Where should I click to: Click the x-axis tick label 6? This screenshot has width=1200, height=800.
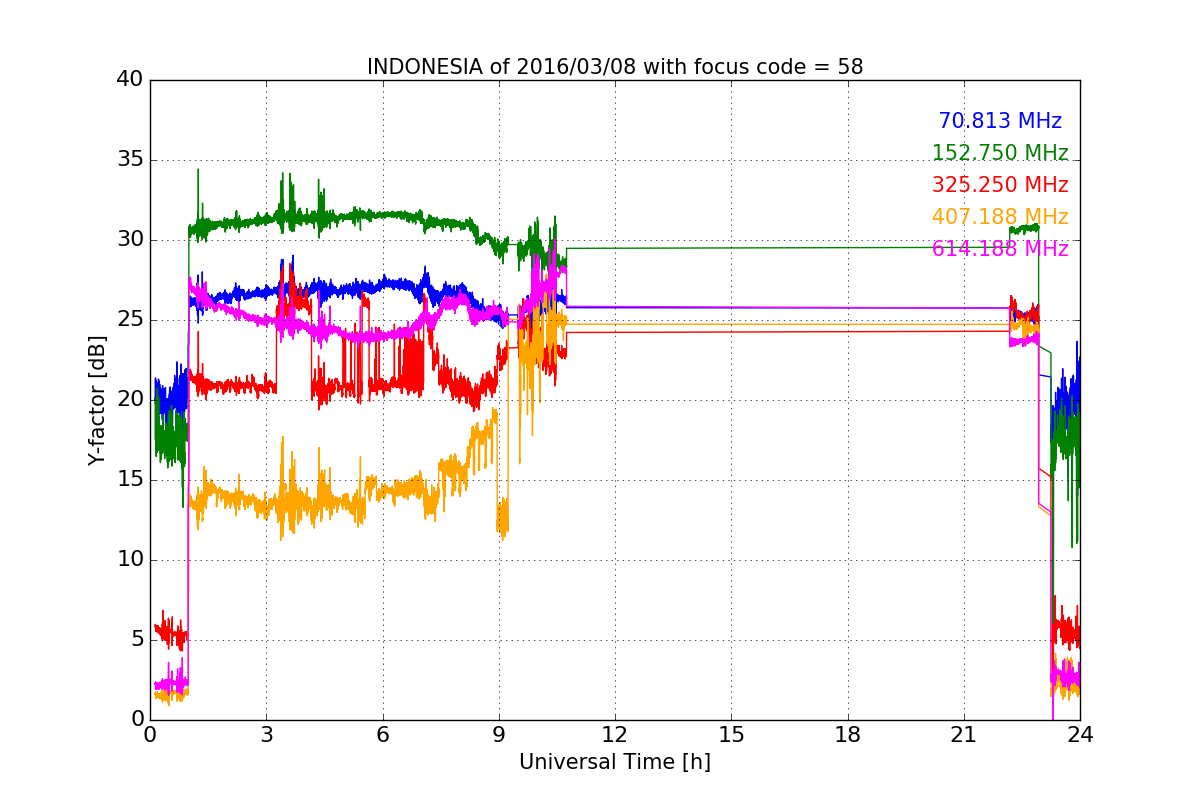coord(383,735)
